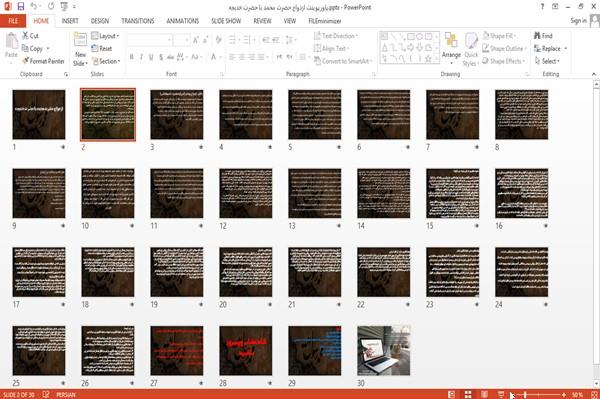
Task: Open the TRANSITIONS ribbon tab
Action: coord(138,21)
